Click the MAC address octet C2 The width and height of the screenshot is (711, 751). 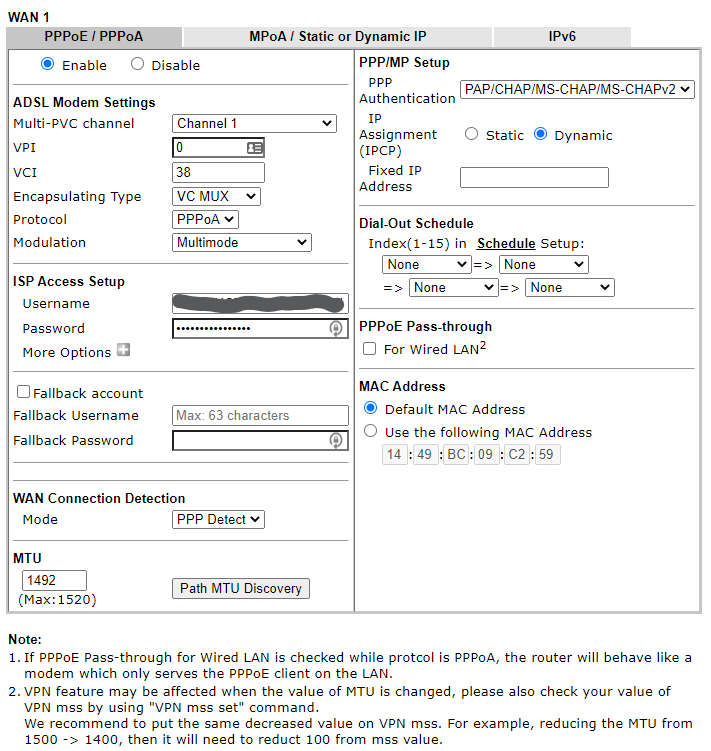tap(517, 455)
